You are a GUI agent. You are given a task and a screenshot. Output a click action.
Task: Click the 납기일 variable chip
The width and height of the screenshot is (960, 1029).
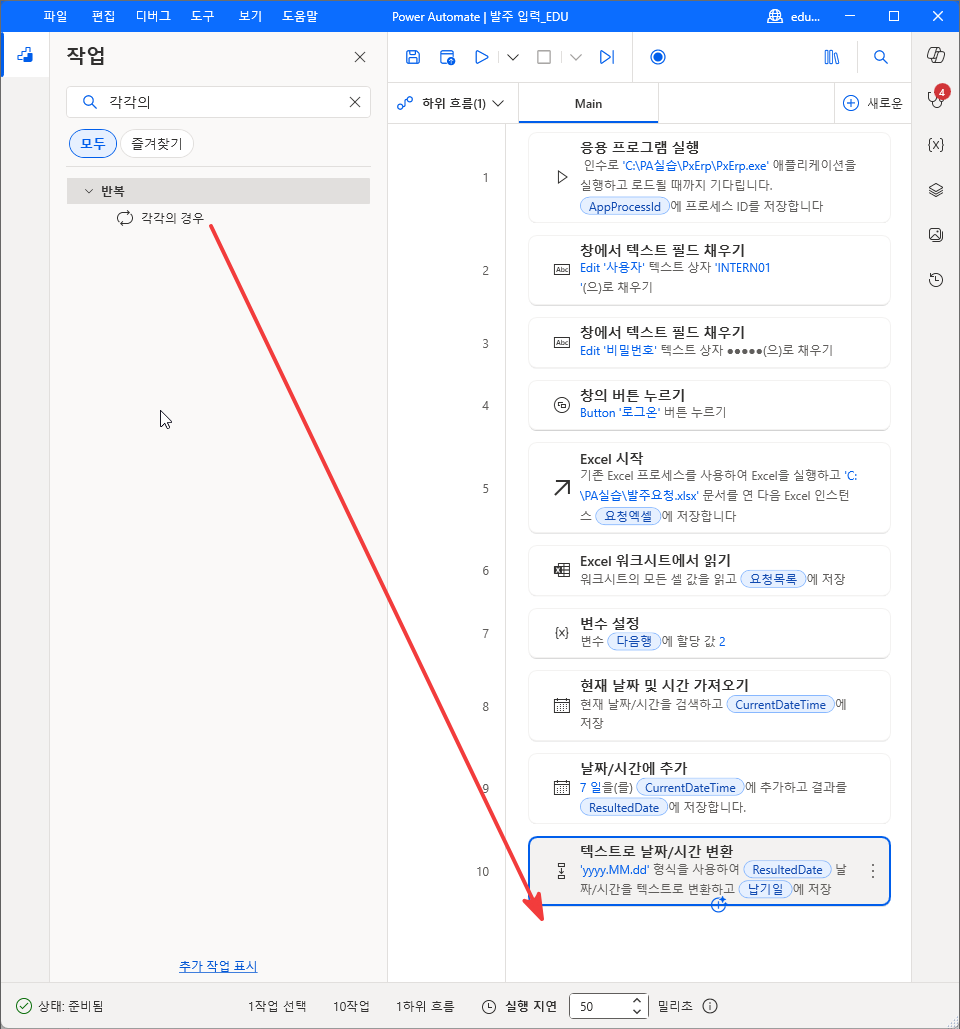click(765, 889)
